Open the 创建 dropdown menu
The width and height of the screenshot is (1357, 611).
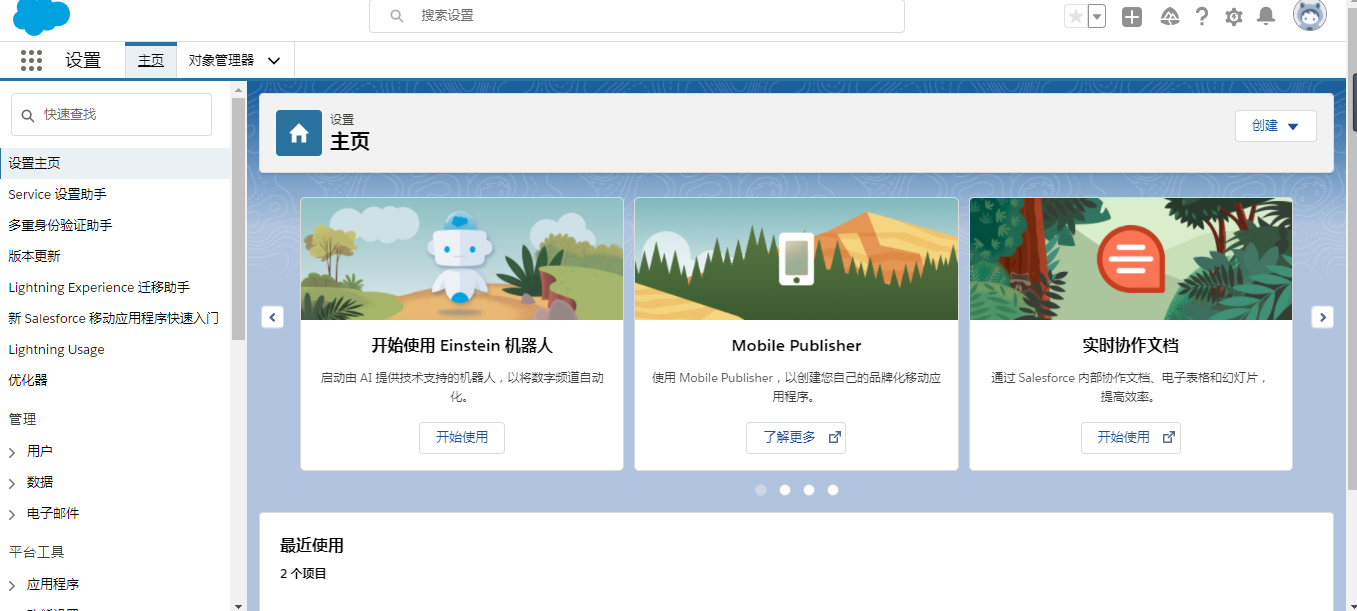1275,125
